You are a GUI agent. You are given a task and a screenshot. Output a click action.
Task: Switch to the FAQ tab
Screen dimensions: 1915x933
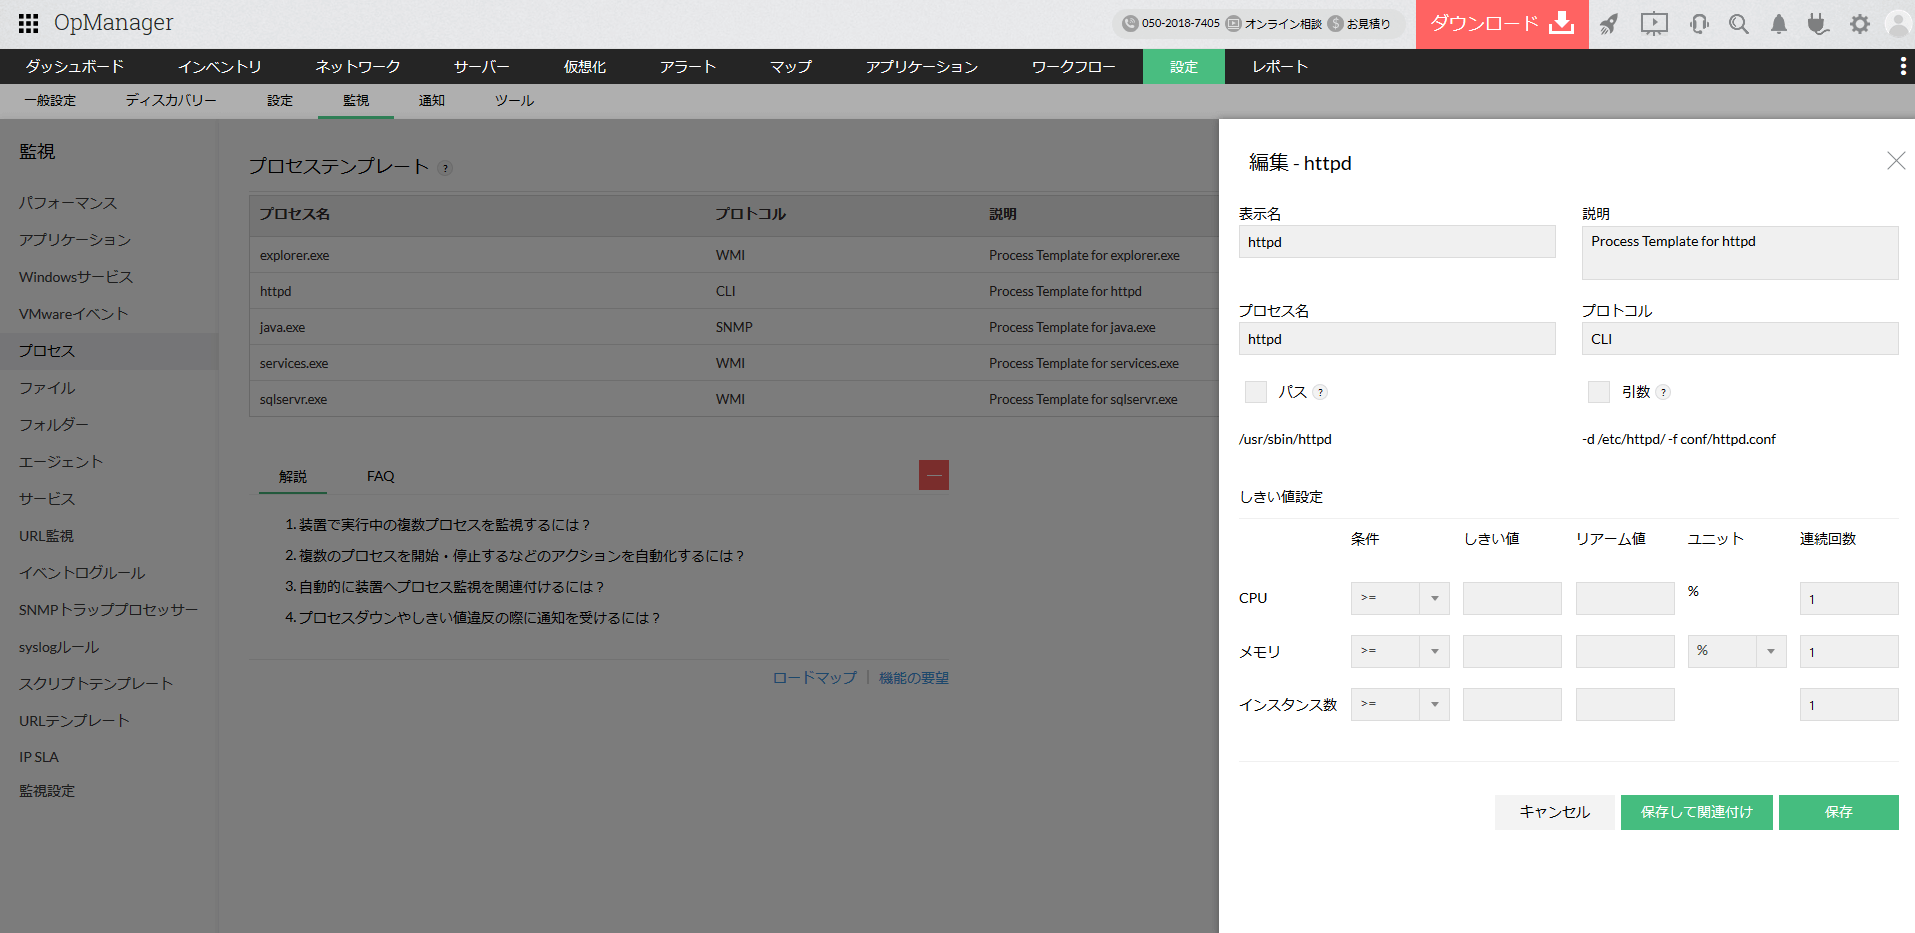381,476
